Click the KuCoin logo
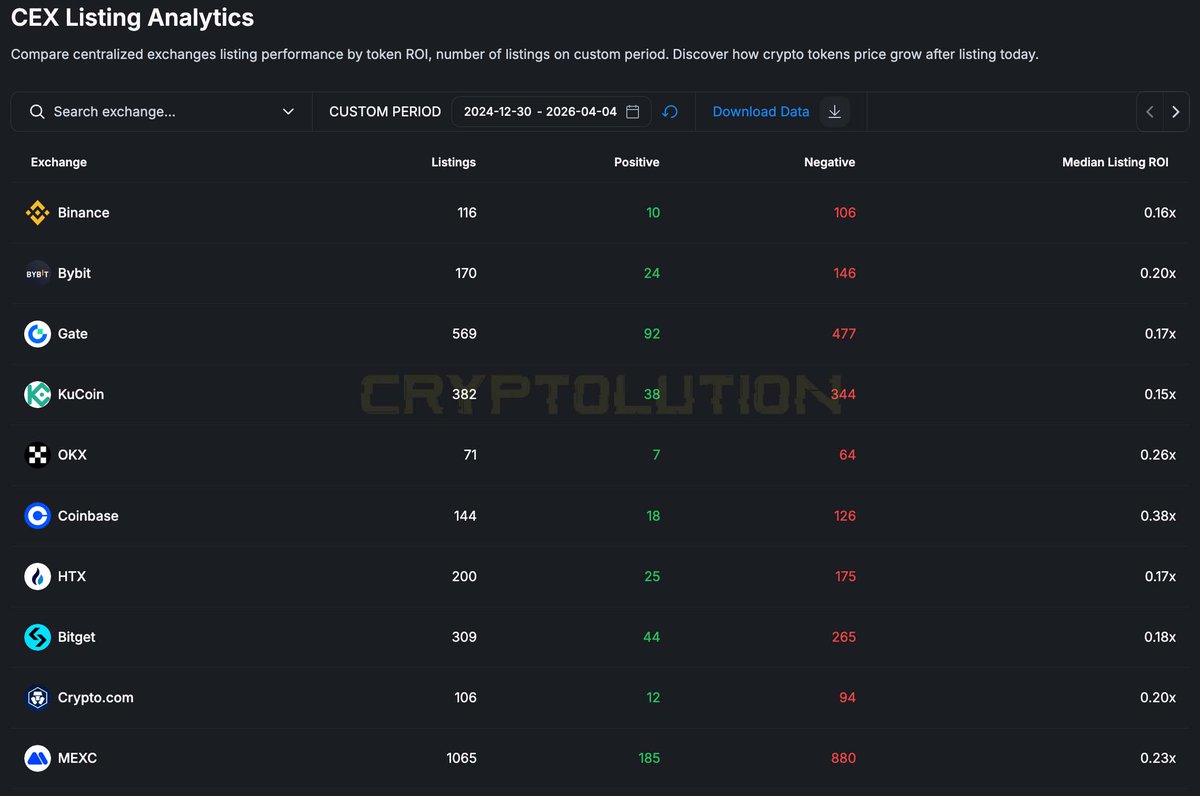This screenshot has height=796, width=1200. 37,394
